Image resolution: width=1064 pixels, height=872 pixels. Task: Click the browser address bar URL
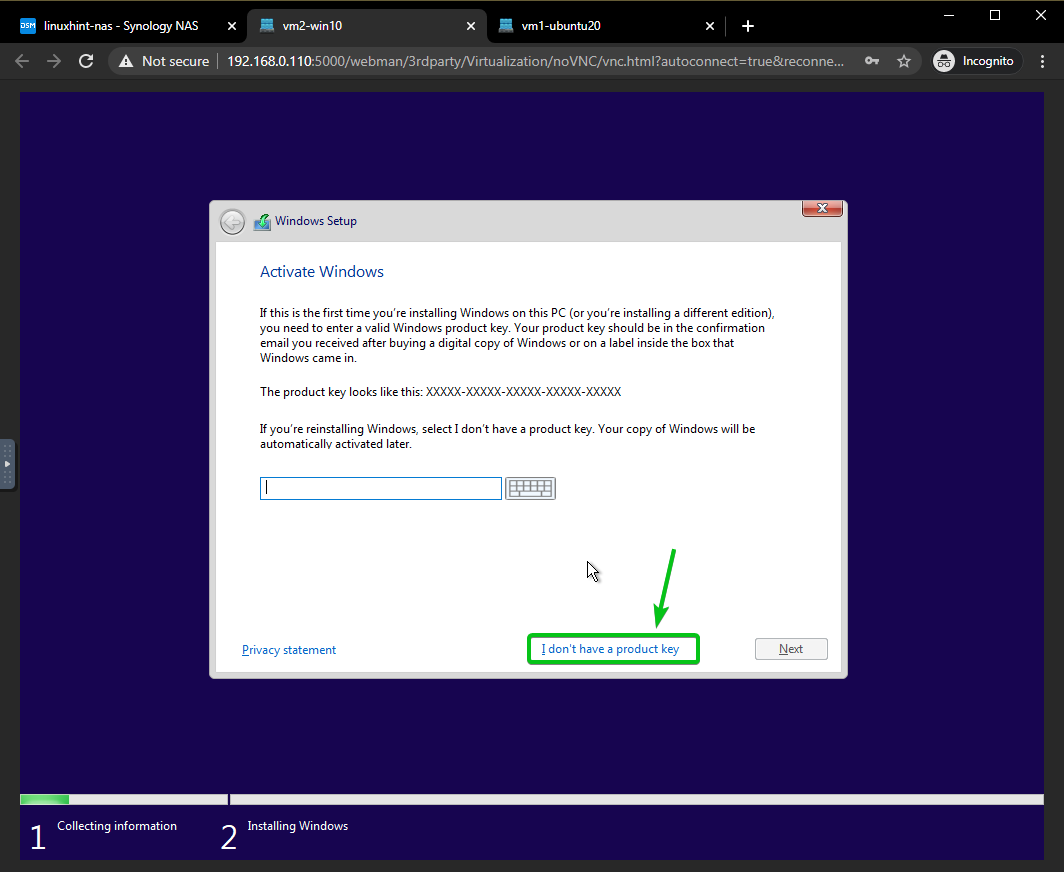click(x=535, y=61)
